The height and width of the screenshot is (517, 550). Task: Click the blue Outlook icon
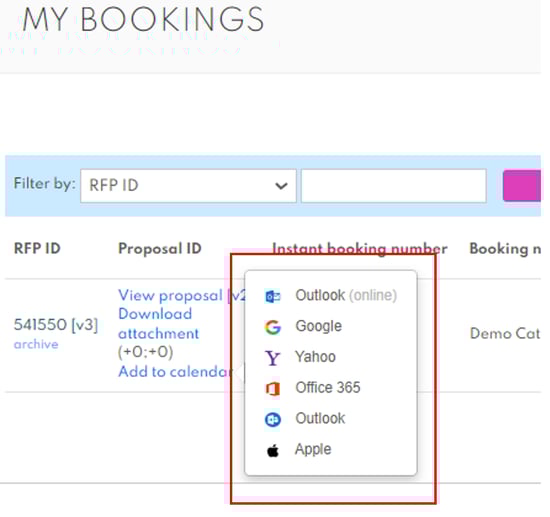coord(273,419)
